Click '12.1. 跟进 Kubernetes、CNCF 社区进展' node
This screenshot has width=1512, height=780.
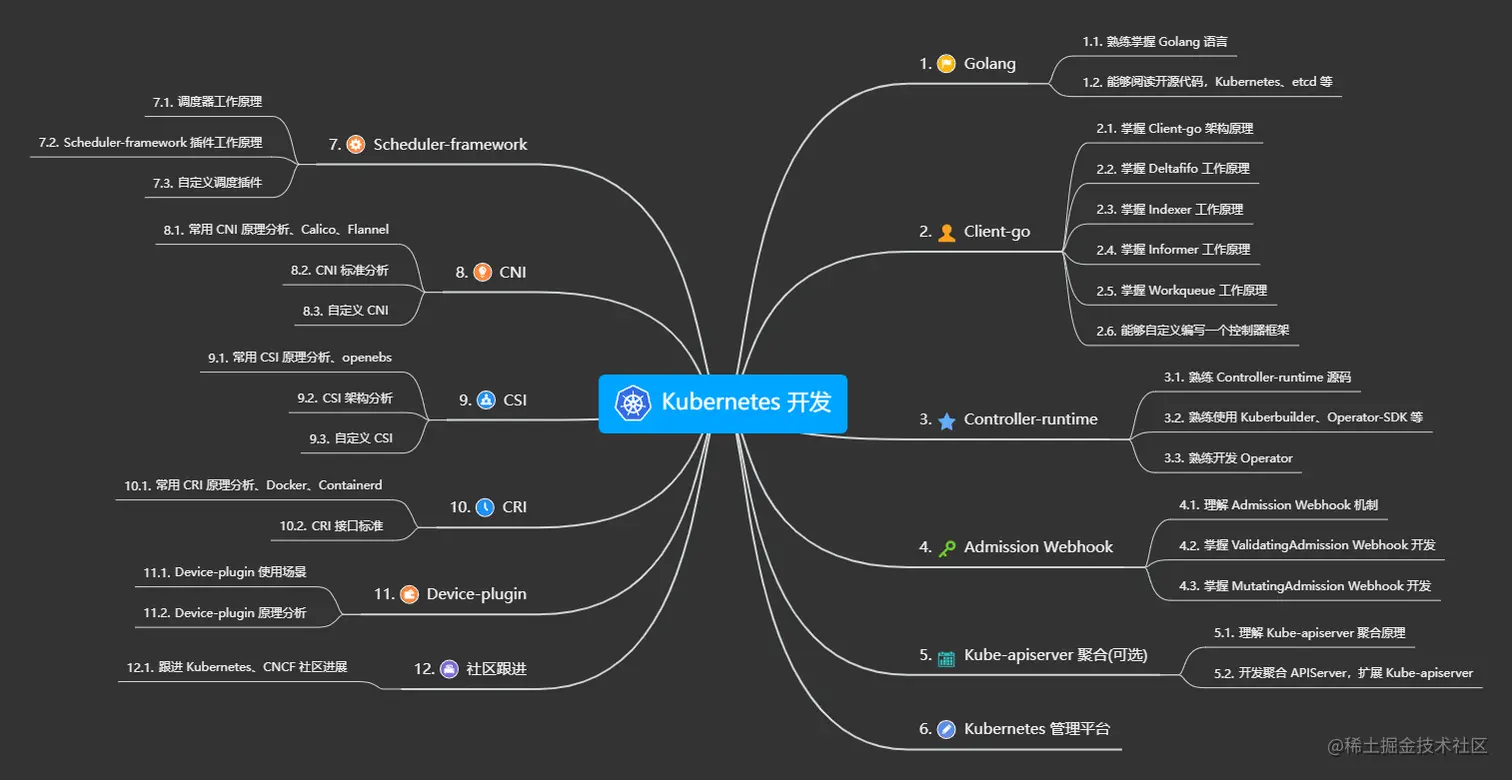tap(237, 667)
